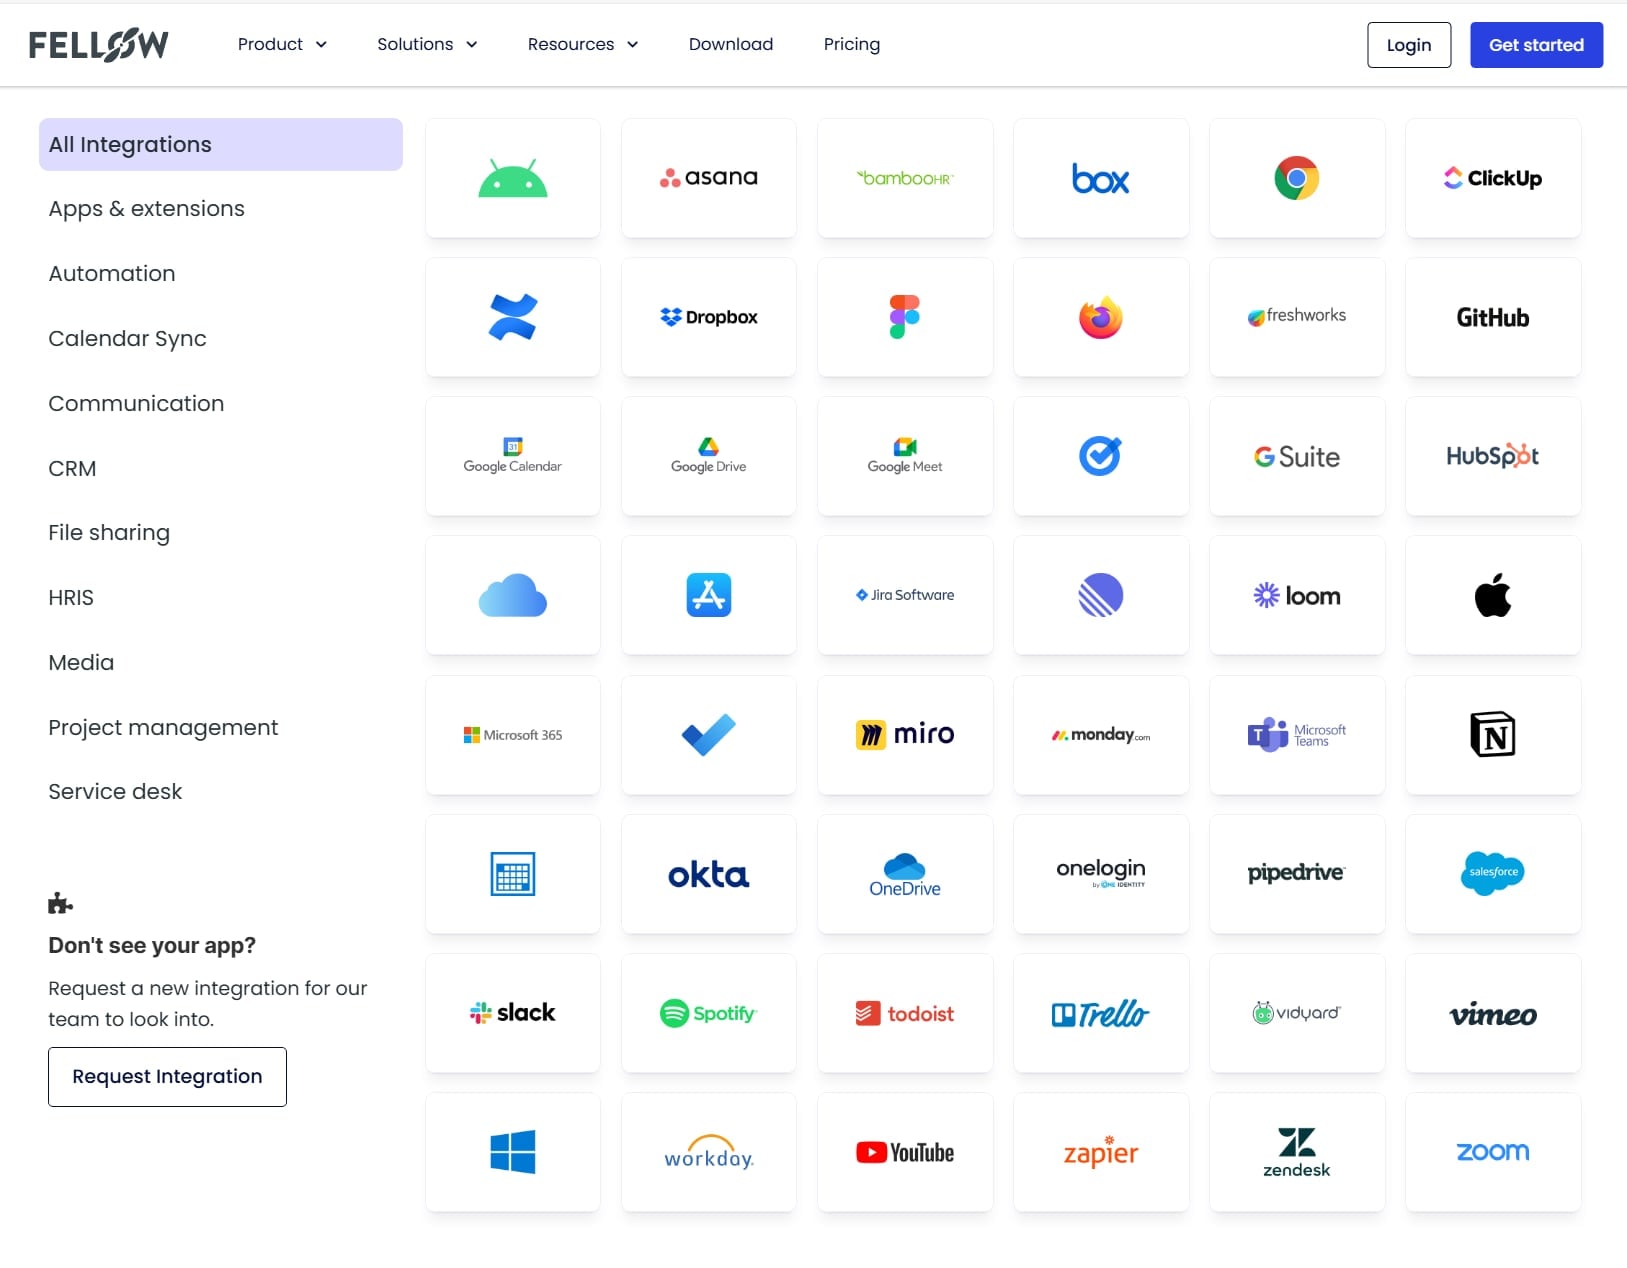Open the iCloud integration card
Screen dimensions: 1627x1268
pyautogui.click(x=513, y=595)
